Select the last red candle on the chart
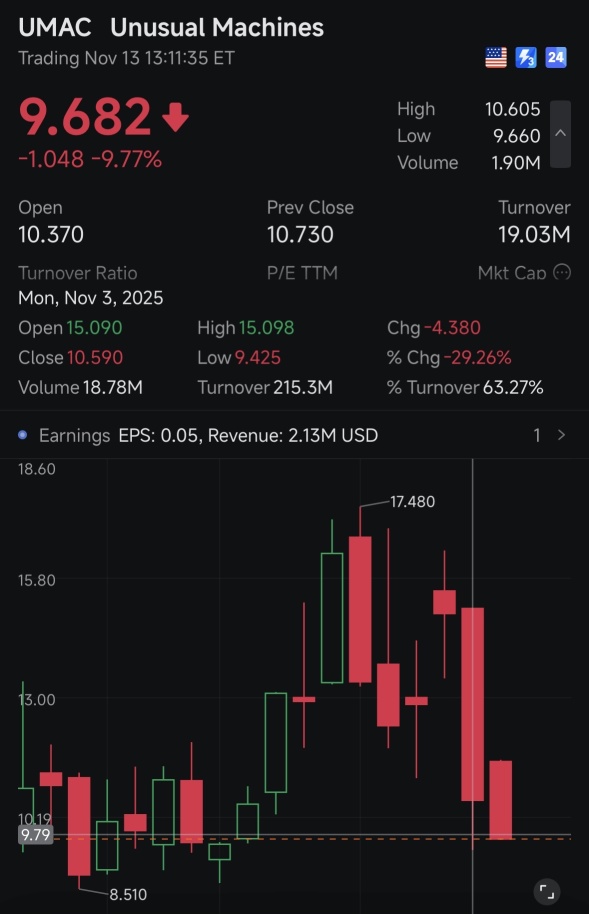The image size is (589, 914). pos(500,800)
